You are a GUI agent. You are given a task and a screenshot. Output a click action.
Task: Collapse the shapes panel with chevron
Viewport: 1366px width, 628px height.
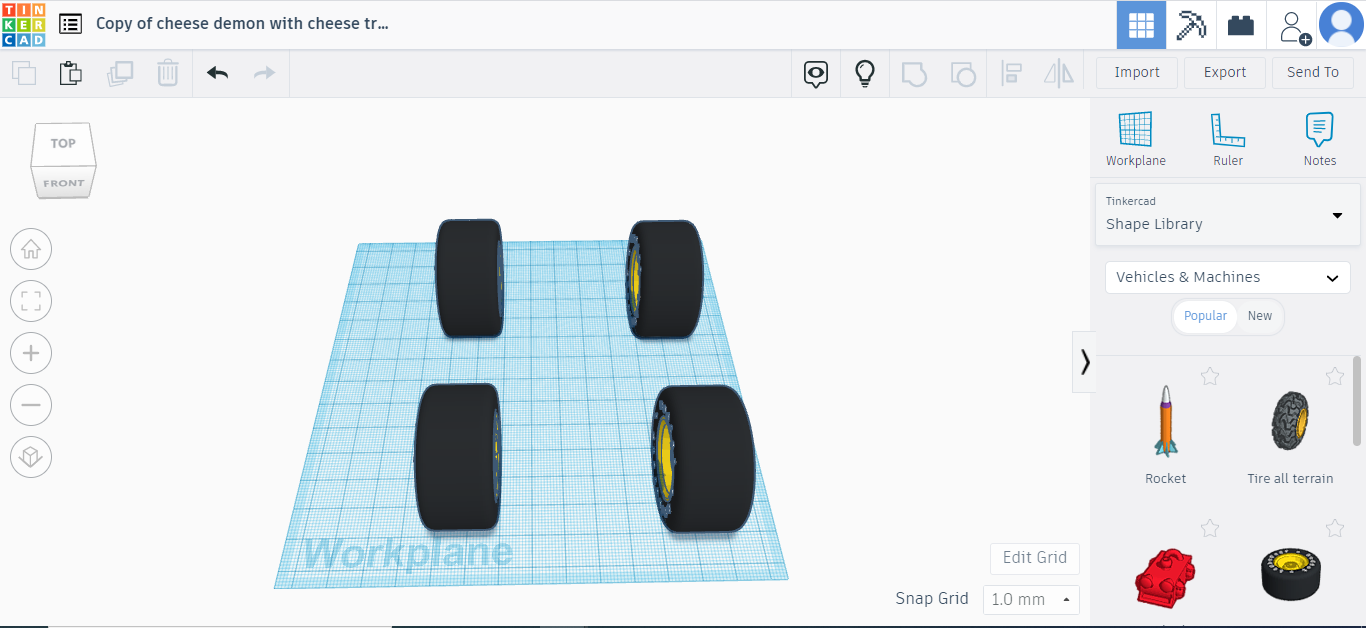click(x=1085, y=362)
